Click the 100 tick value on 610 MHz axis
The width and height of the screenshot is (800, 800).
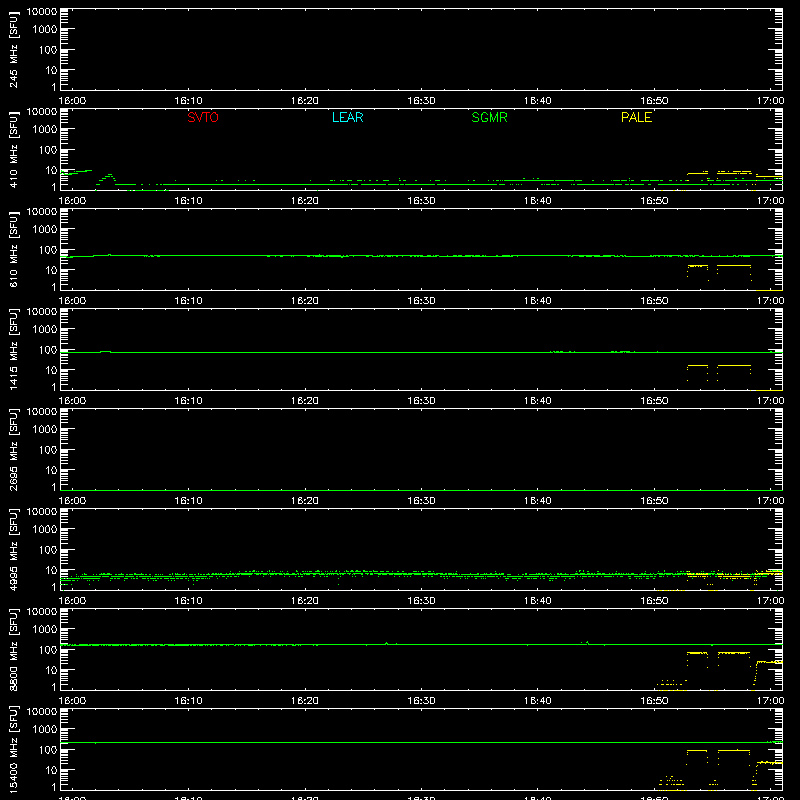tap(48, 250)
